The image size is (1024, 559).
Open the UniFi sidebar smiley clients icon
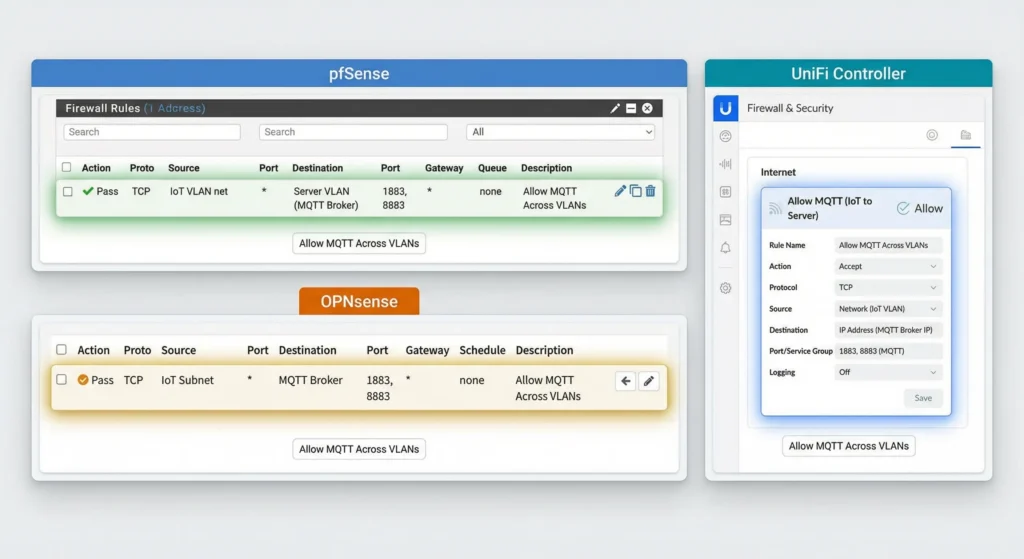[726, 136]
